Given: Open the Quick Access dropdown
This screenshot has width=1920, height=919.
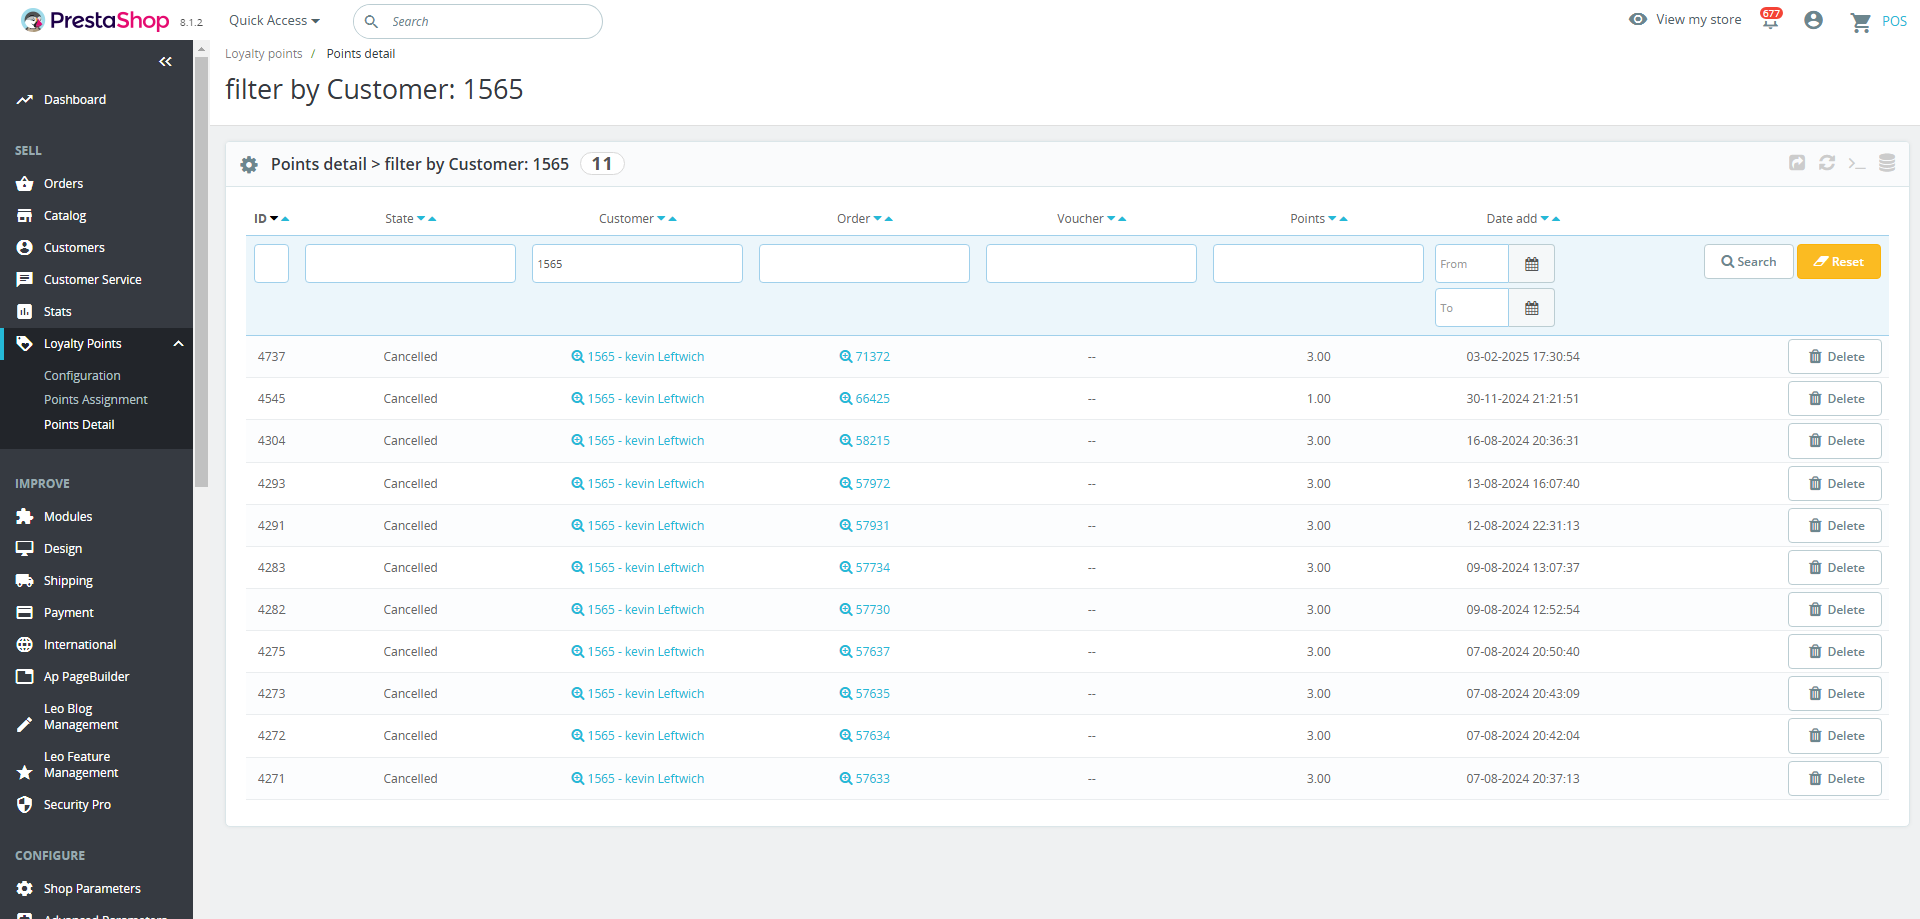Looking at the screenshot, I should pos(274,20).
